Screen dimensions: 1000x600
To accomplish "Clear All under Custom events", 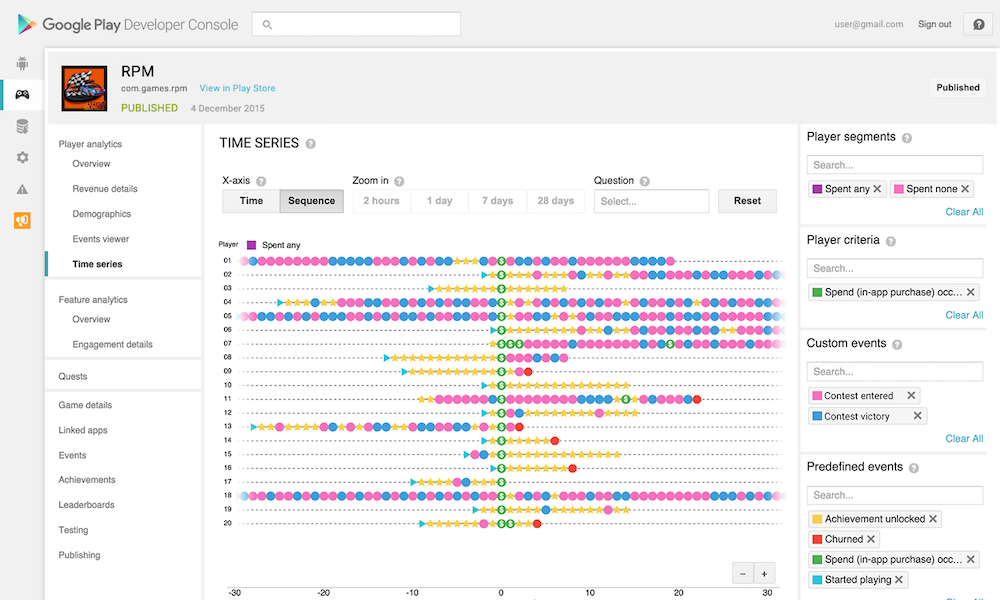I will (964, 439).
